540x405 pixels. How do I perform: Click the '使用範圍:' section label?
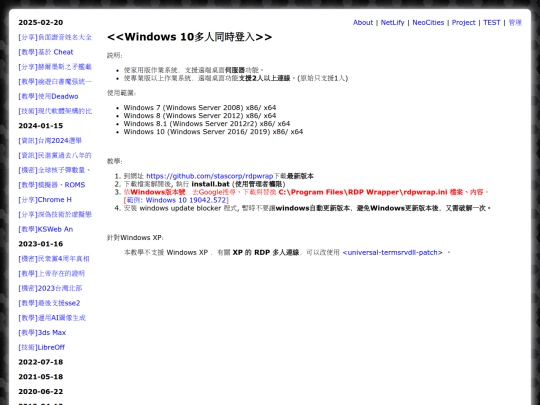coord(122,93)
